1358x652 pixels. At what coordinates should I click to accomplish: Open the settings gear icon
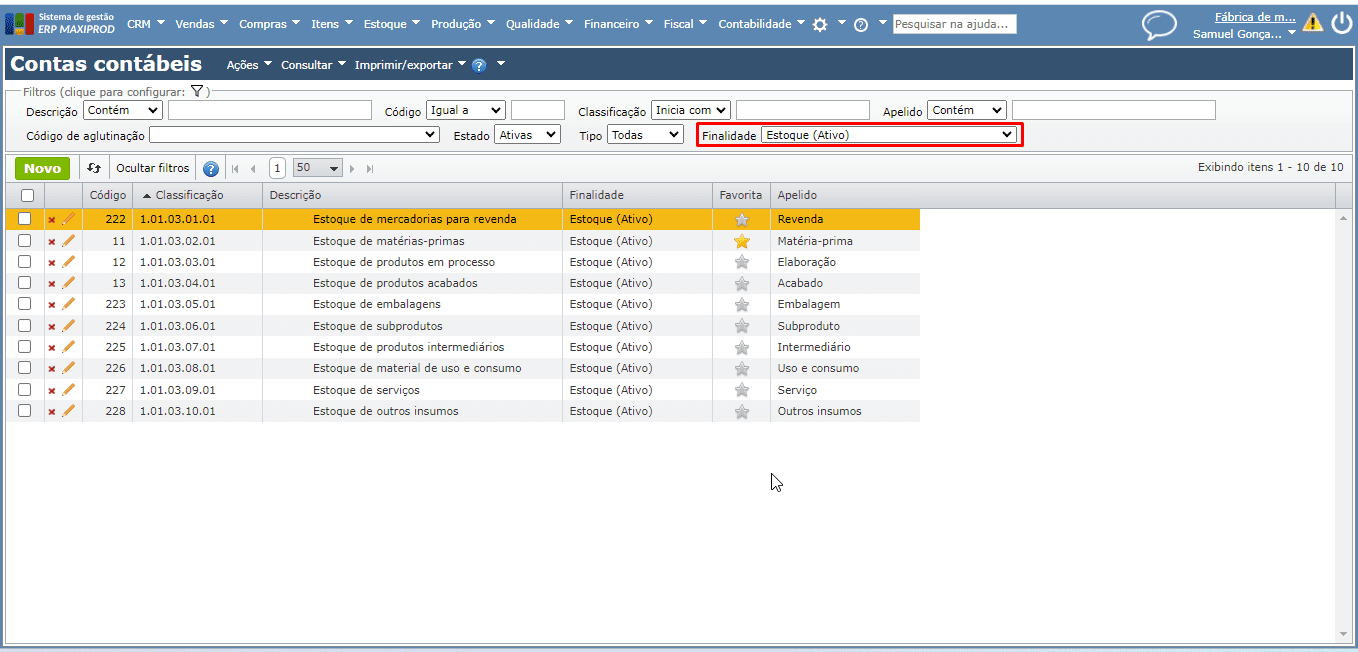point(820,25)
